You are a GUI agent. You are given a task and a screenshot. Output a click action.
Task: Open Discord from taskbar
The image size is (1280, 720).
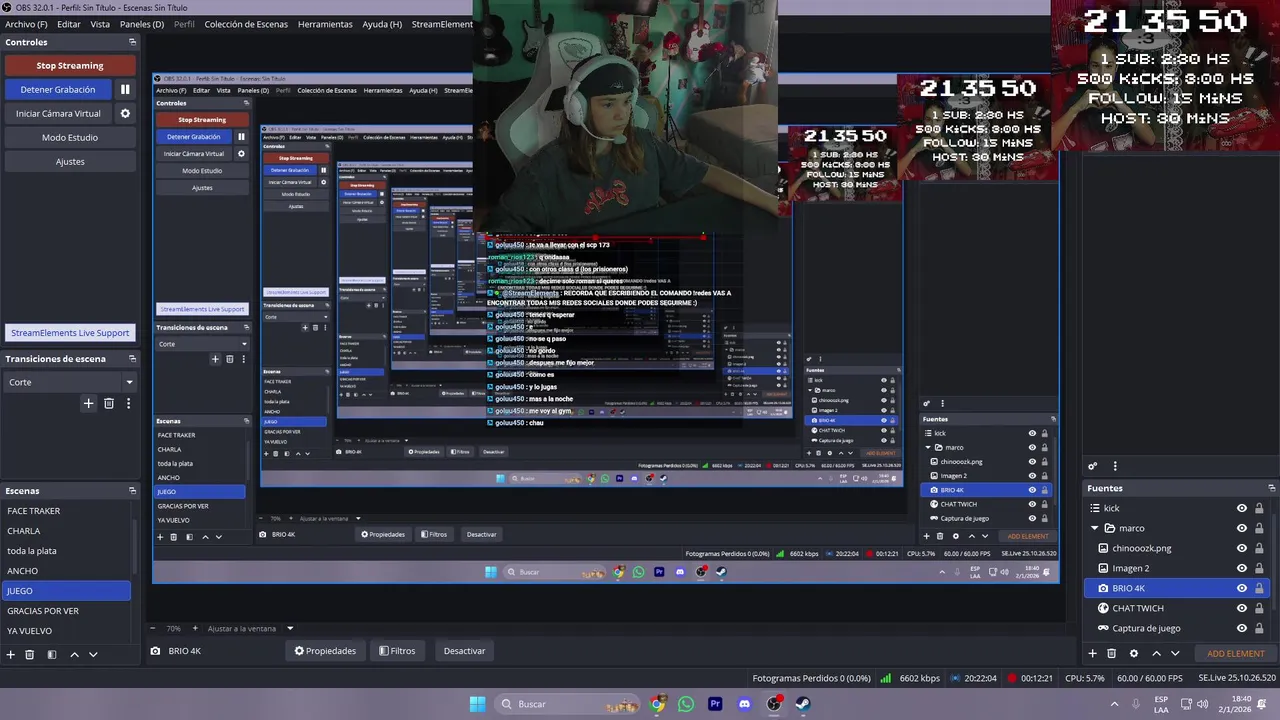tap(744, 704)
